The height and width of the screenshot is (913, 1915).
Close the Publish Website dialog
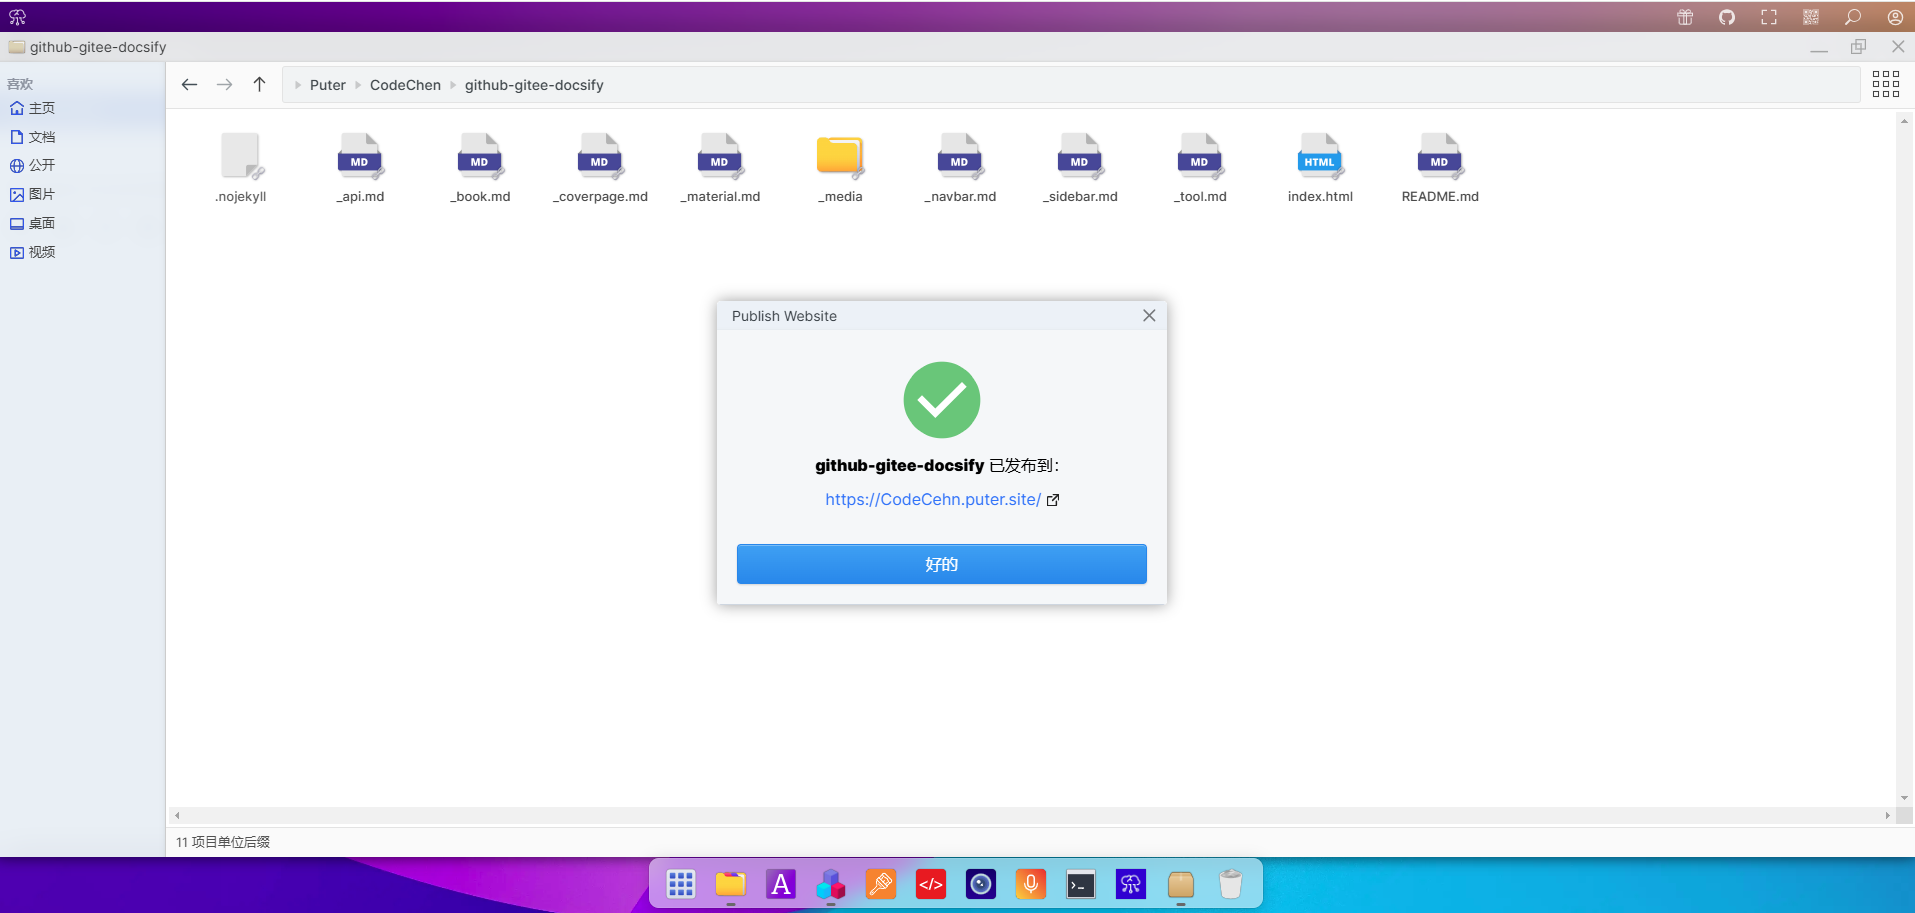click(1149, 316)
